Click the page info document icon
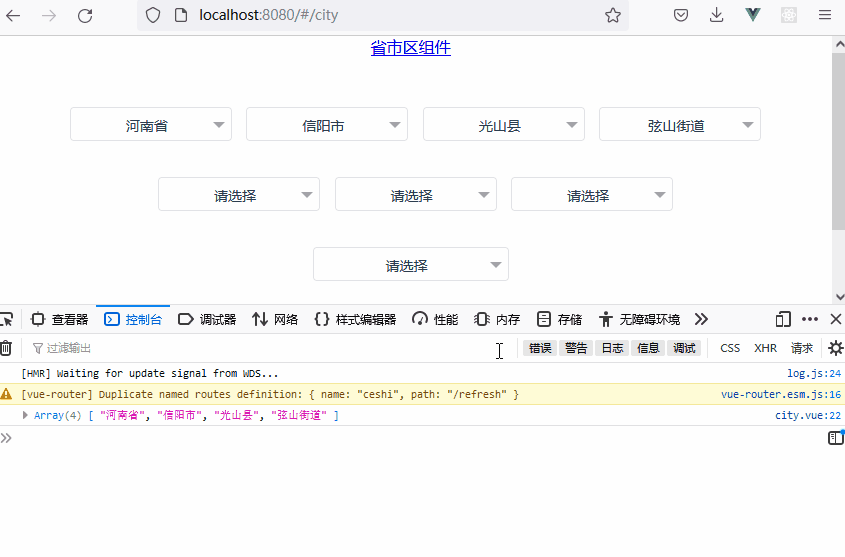Image resolution: width=845 pixels, height=557 pixels. coord(181,15)
